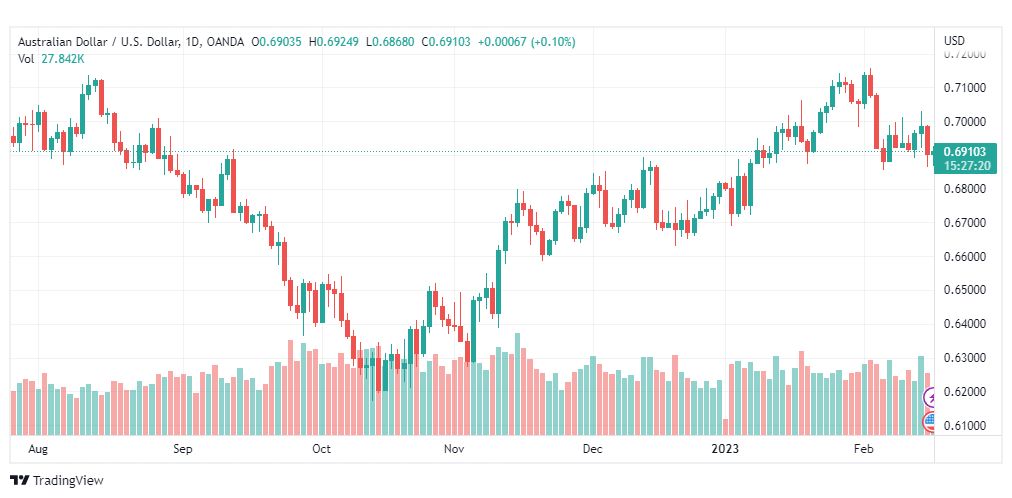Click the 0.63000 price scale label
1012x498 pixels.
coord(964,358)
